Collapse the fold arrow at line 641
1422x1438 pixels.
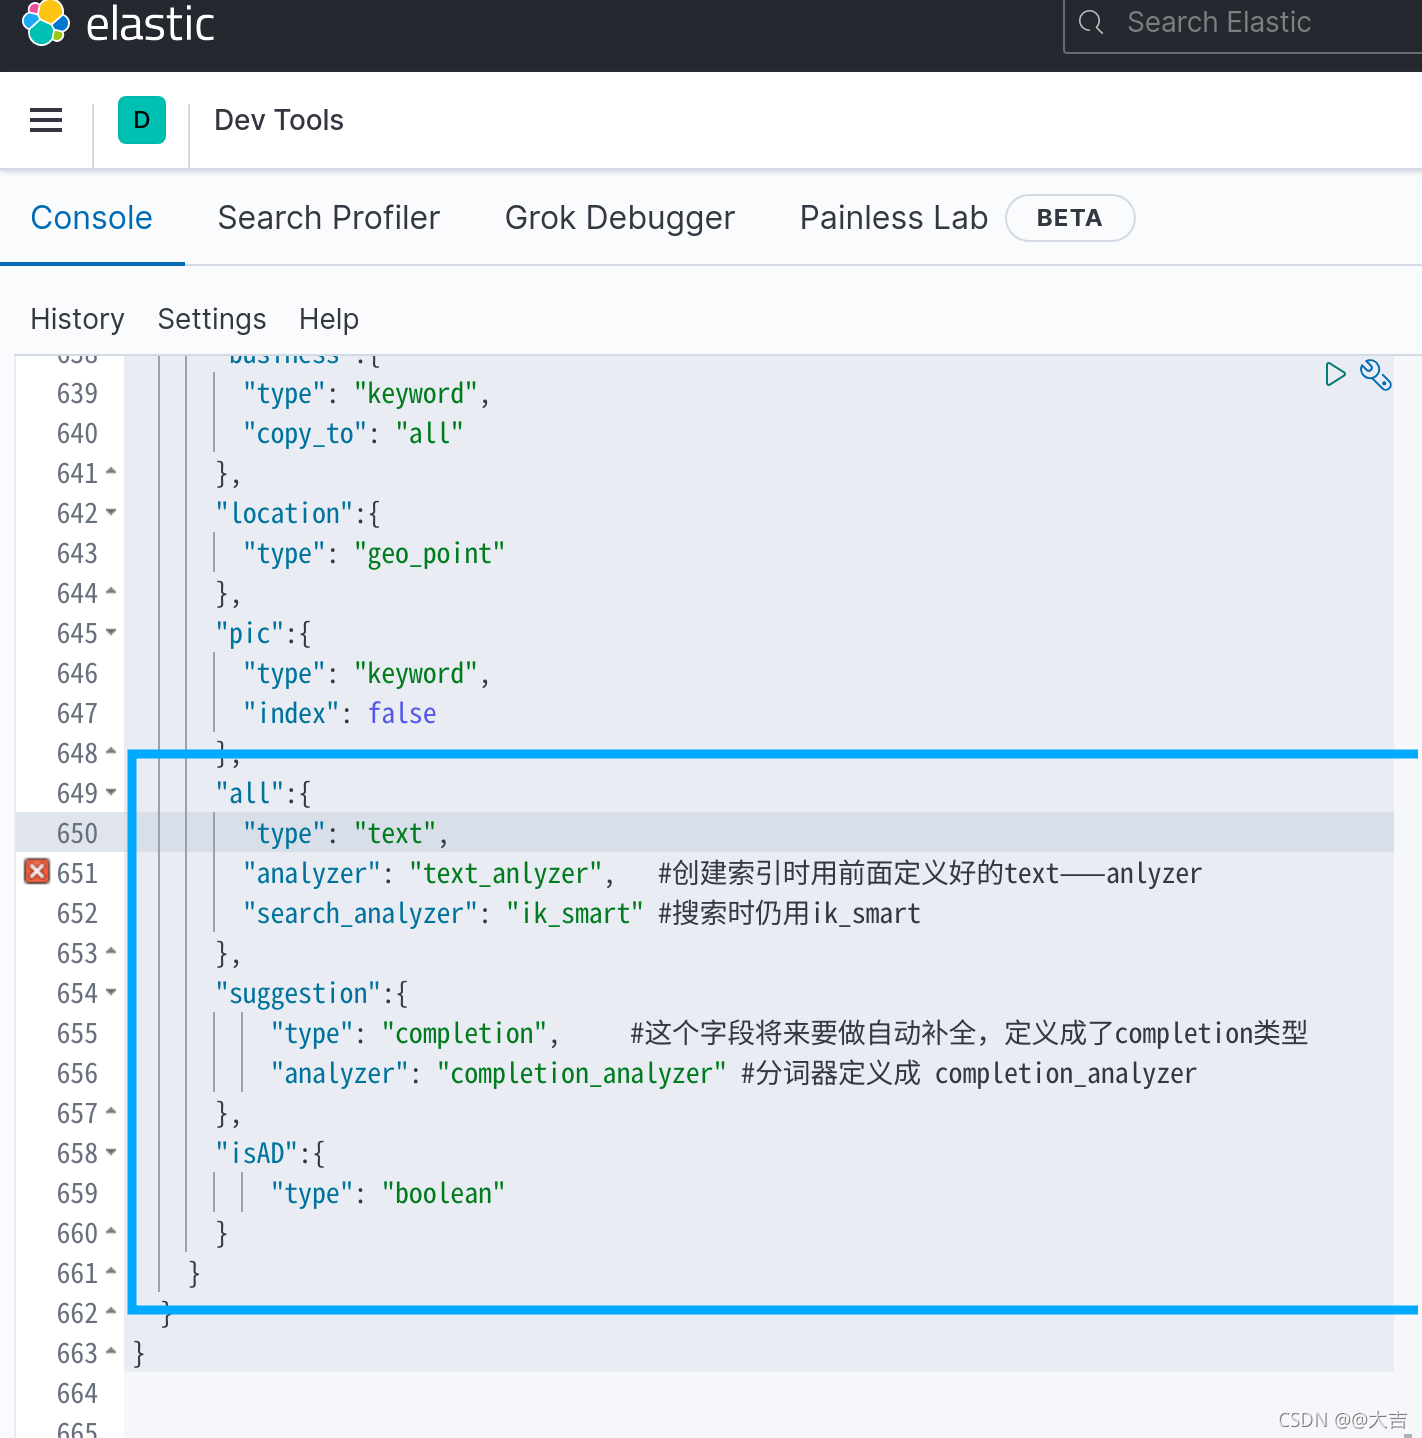(111, 471)
